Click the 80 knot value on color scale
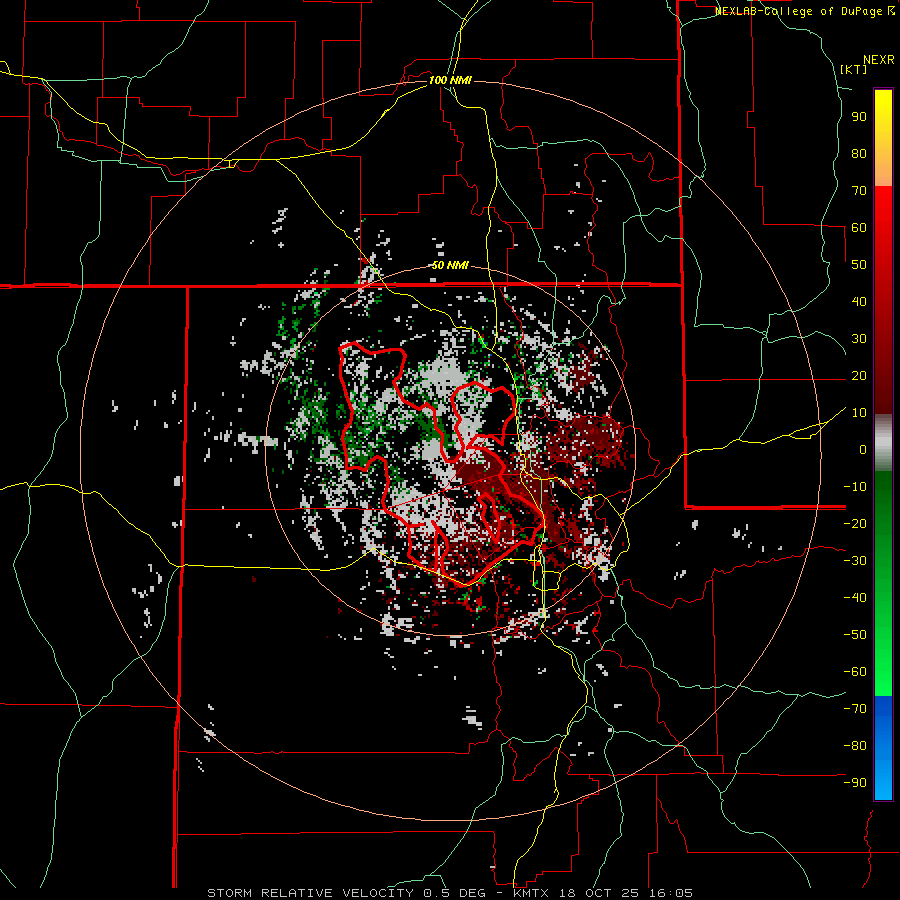Viewport: 900px width, 900px height. (x=859, y=153)
